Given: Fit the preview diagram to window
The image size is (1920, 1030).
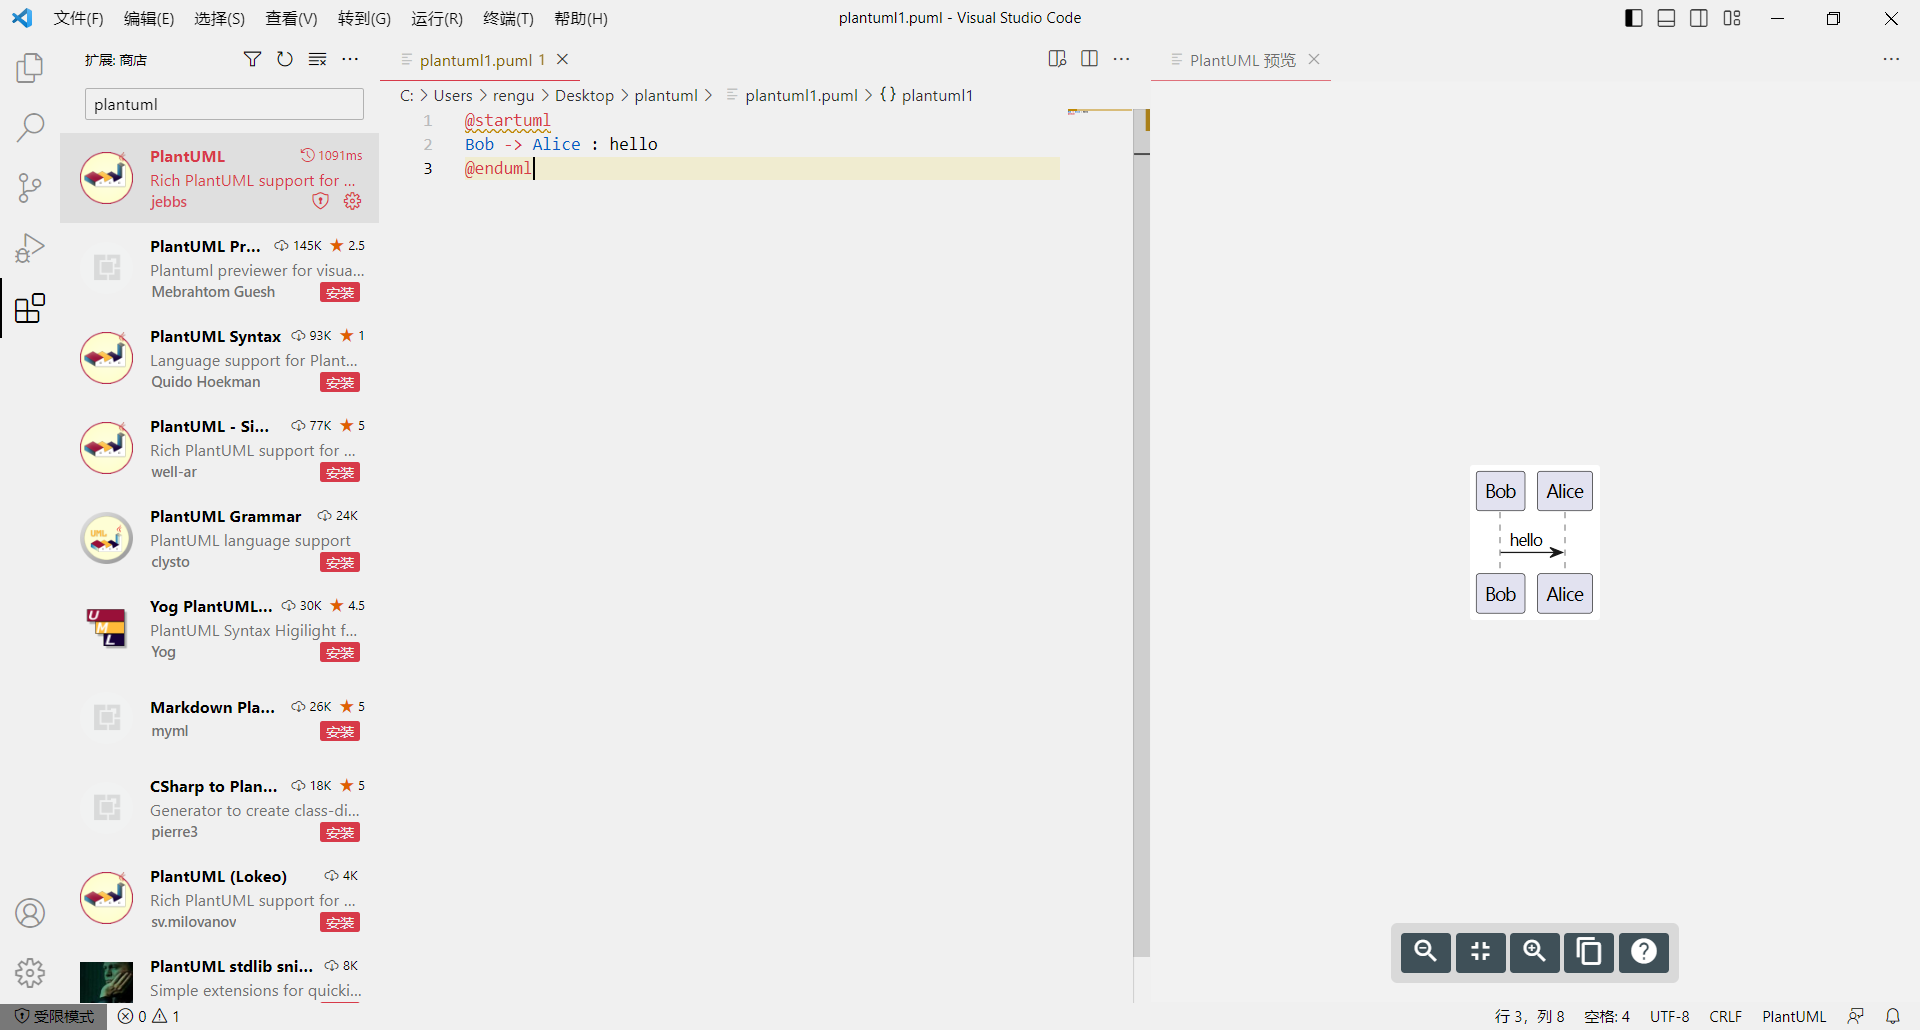Looking at the screenshot, I should (1480, 952).
